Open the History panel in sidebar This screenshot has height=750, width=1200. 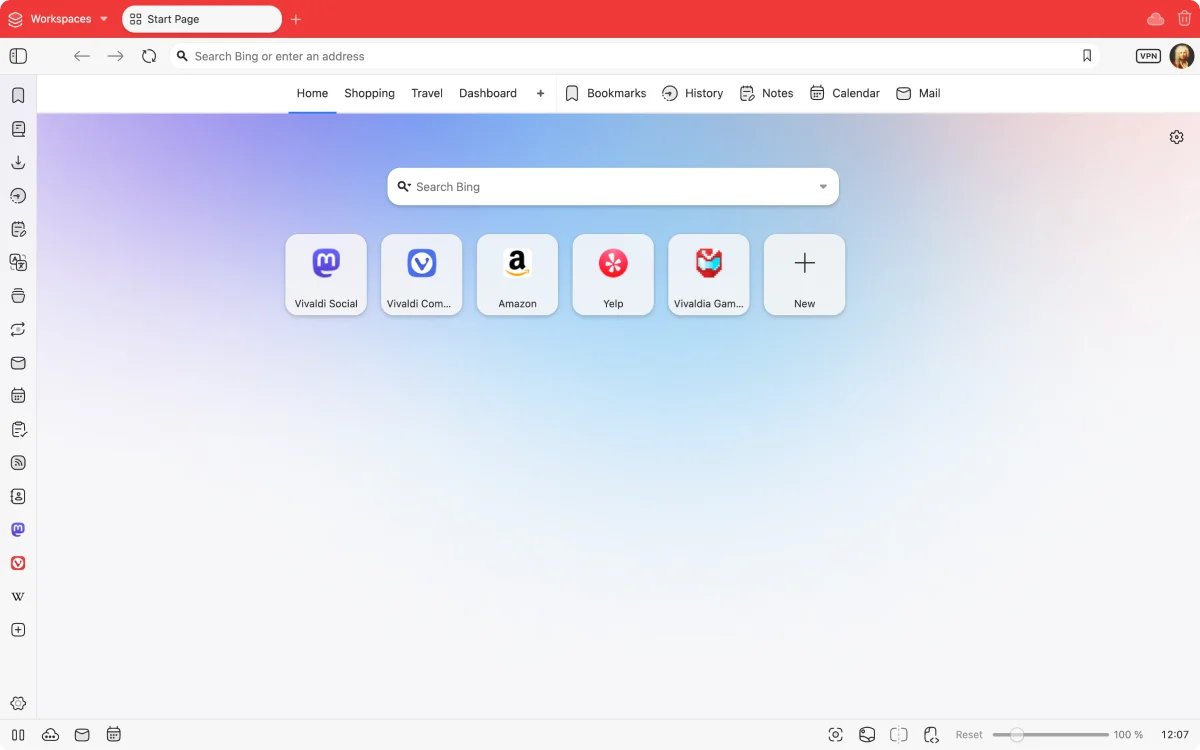point(18,196)
